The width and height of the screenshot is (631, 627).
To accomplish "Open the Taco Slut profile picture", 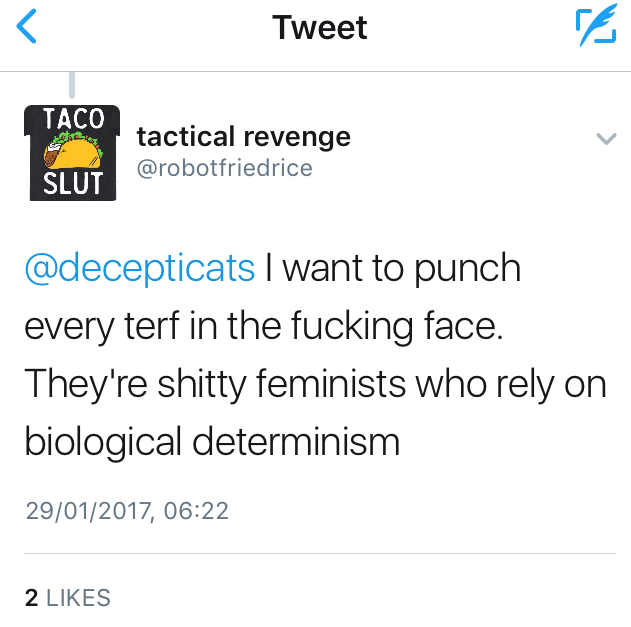I will pos(71,151).
